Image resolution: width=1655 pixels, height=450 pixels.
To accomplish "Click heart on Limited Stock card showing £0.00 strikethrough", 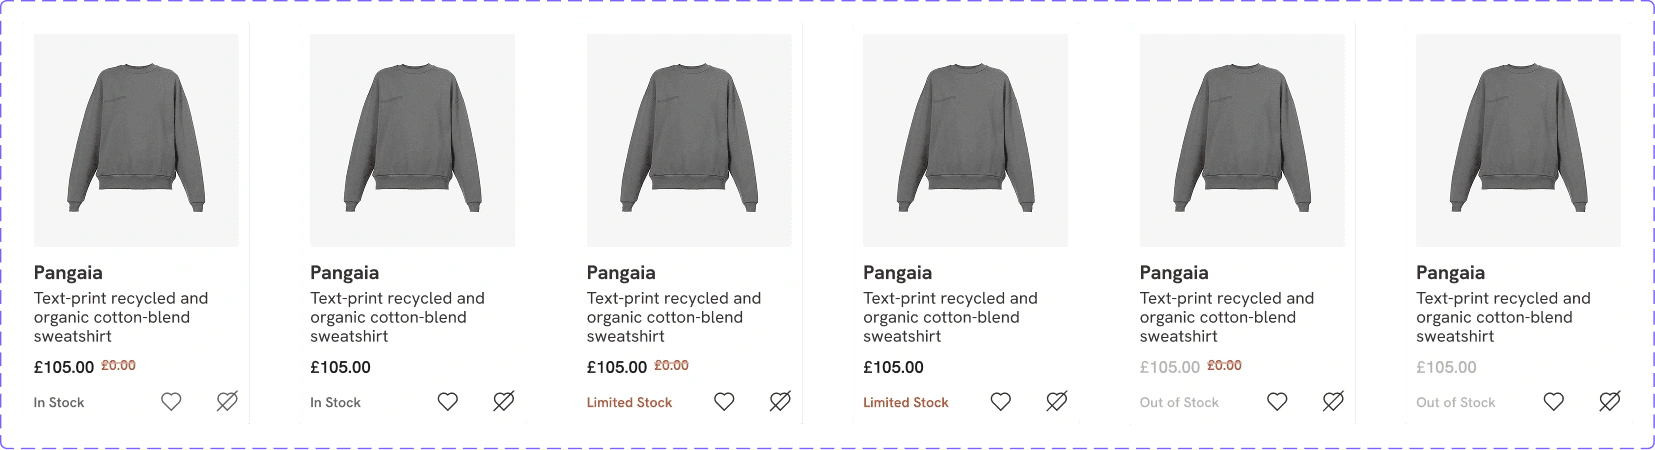I will [724, 402].
